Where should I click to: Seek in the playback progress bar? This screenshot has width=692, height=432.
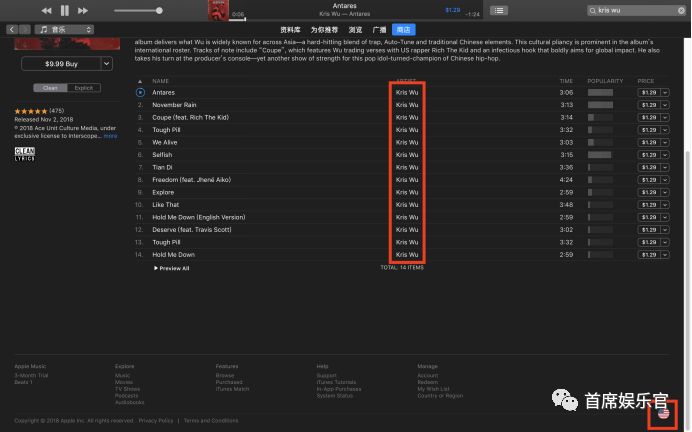coord(355,19)
